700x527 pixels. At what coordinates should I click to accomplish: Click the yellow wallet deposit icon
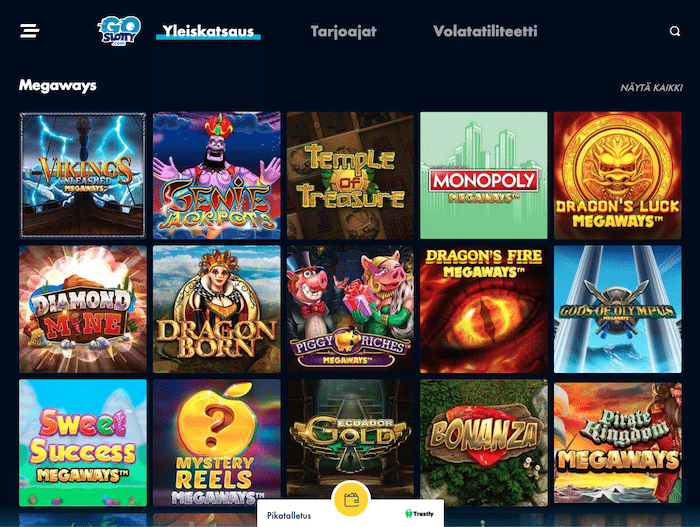351,498
